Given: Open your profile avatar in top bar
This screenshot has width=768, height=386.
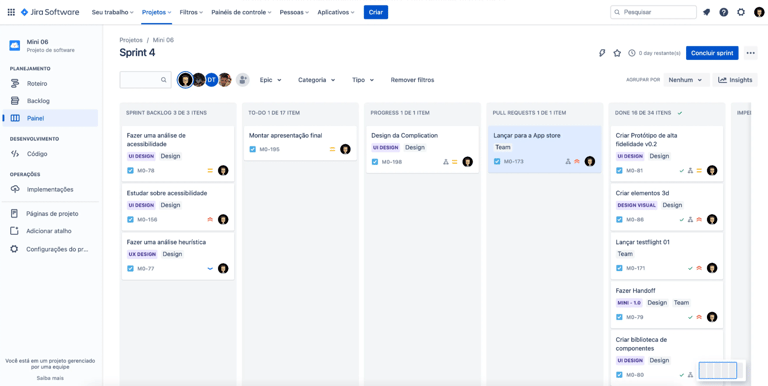Looking at the screenshot, I should click(x=759, y=12).
